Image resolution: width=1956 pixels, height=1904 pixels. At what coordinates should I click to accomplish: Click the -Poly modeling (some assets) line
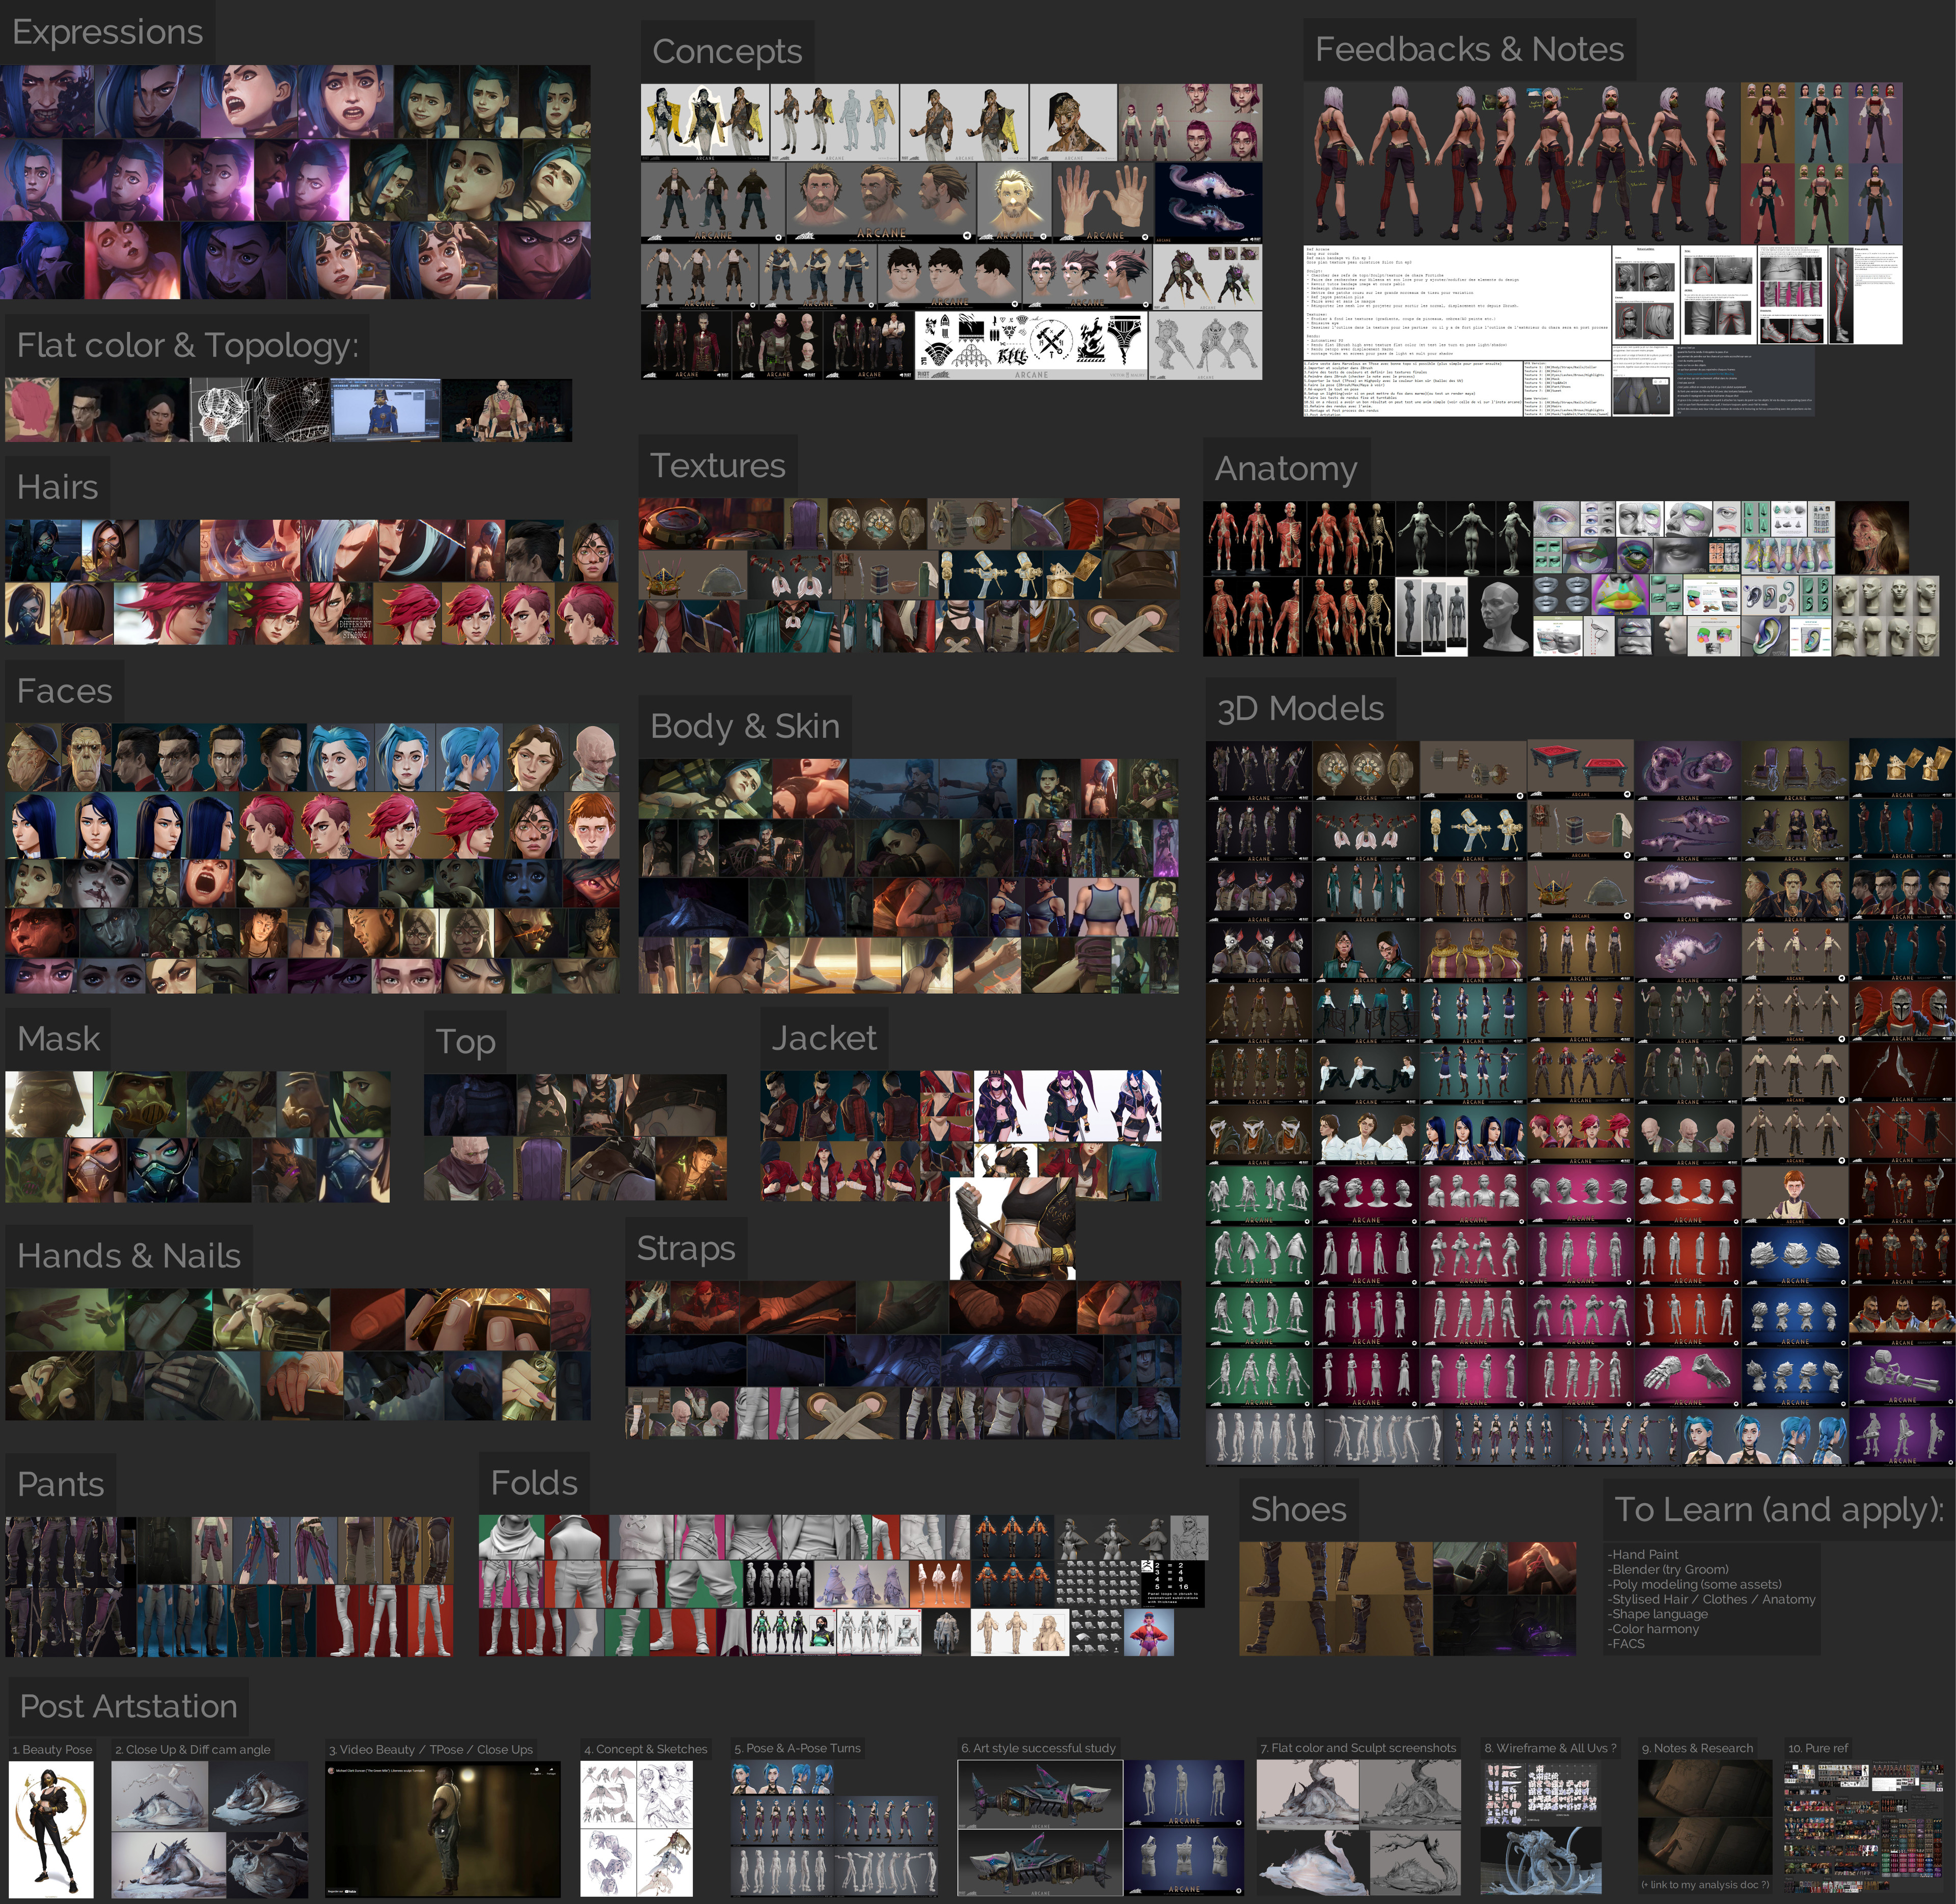click(x=1694, y=1584)
